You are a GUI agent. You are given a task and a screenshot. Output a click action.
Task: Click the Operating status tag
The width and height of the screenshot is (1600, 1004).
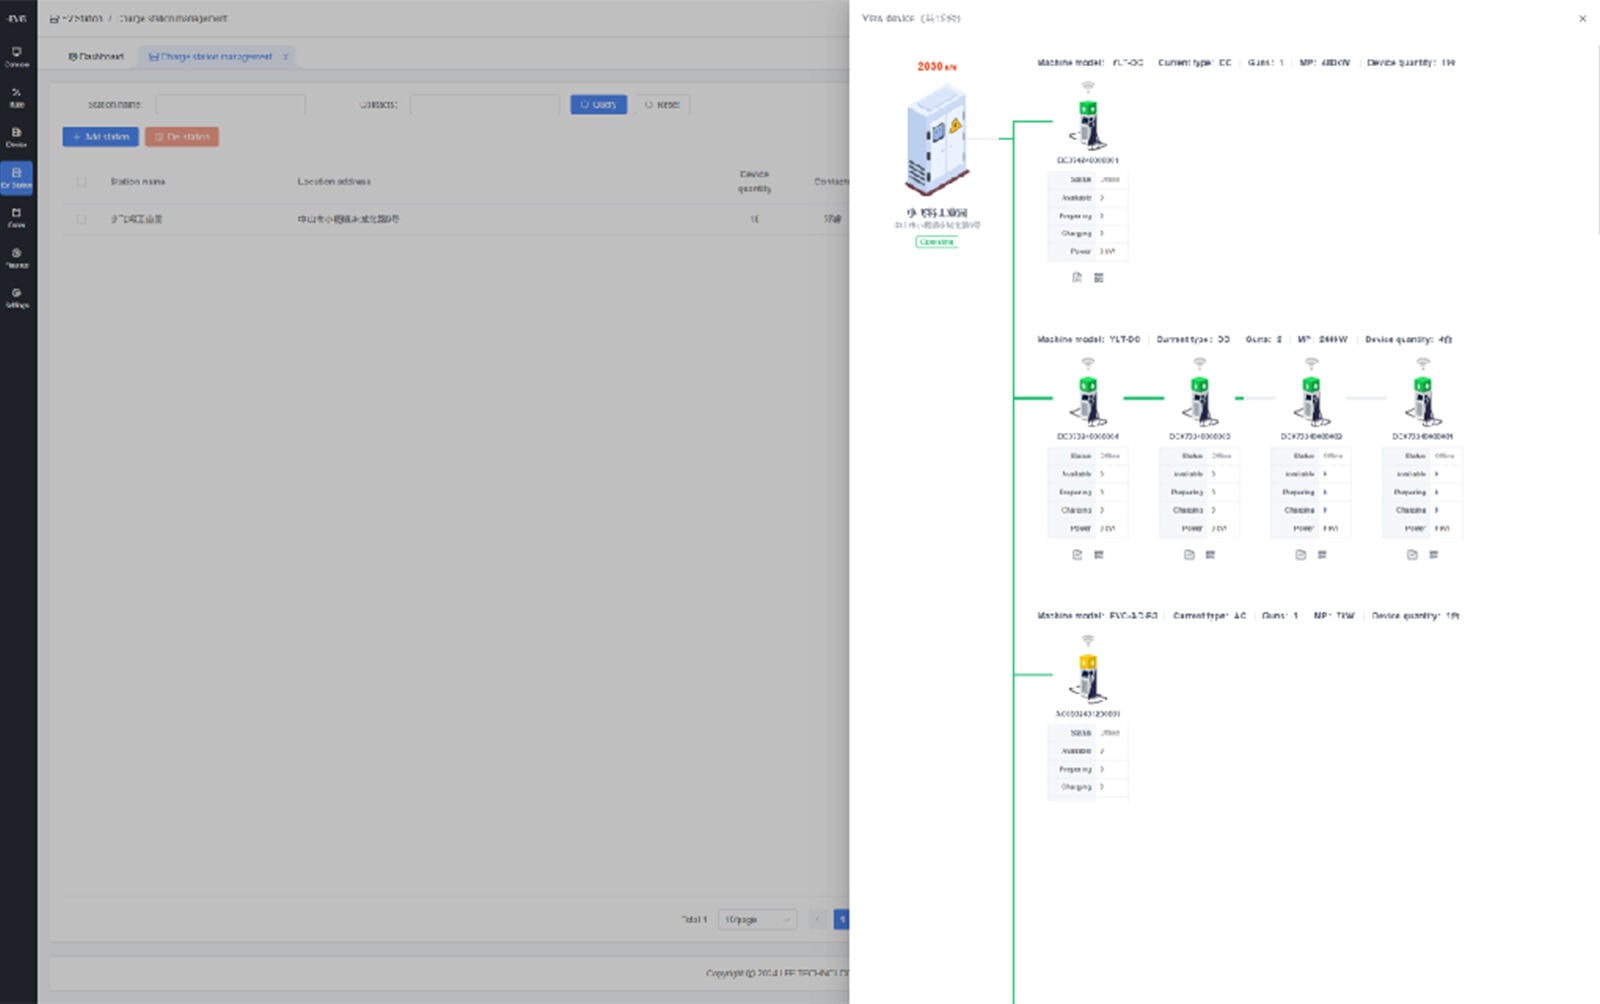(936, 242)
